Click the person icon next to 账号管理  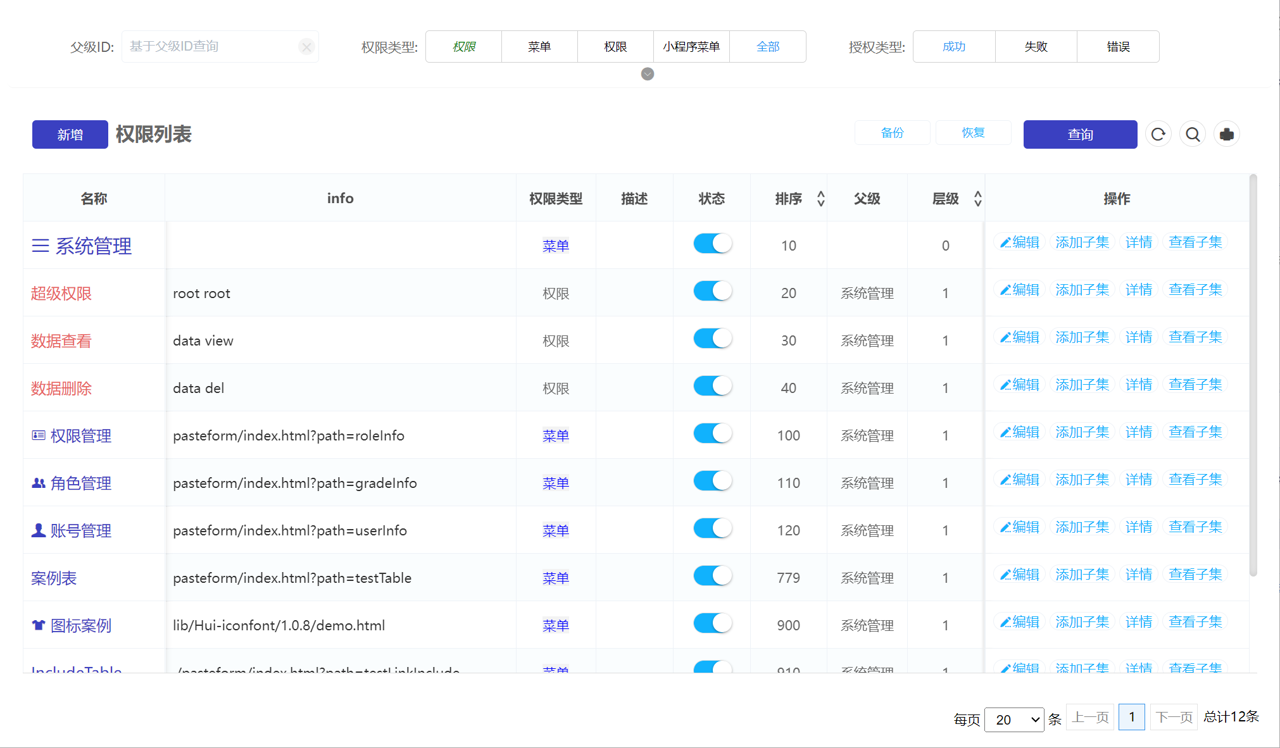click(38, 531)
